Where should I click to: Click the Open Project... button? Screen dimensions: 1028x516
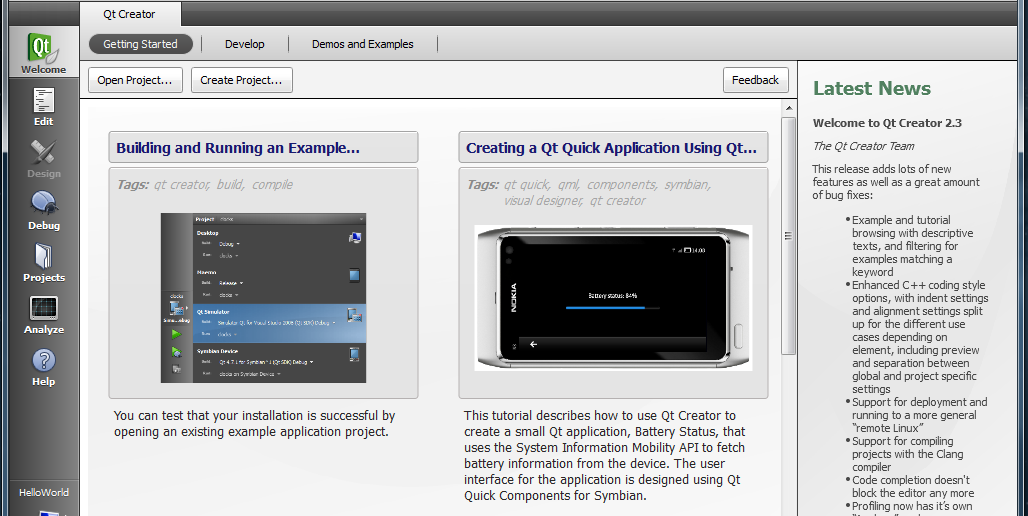coord(135,80)
